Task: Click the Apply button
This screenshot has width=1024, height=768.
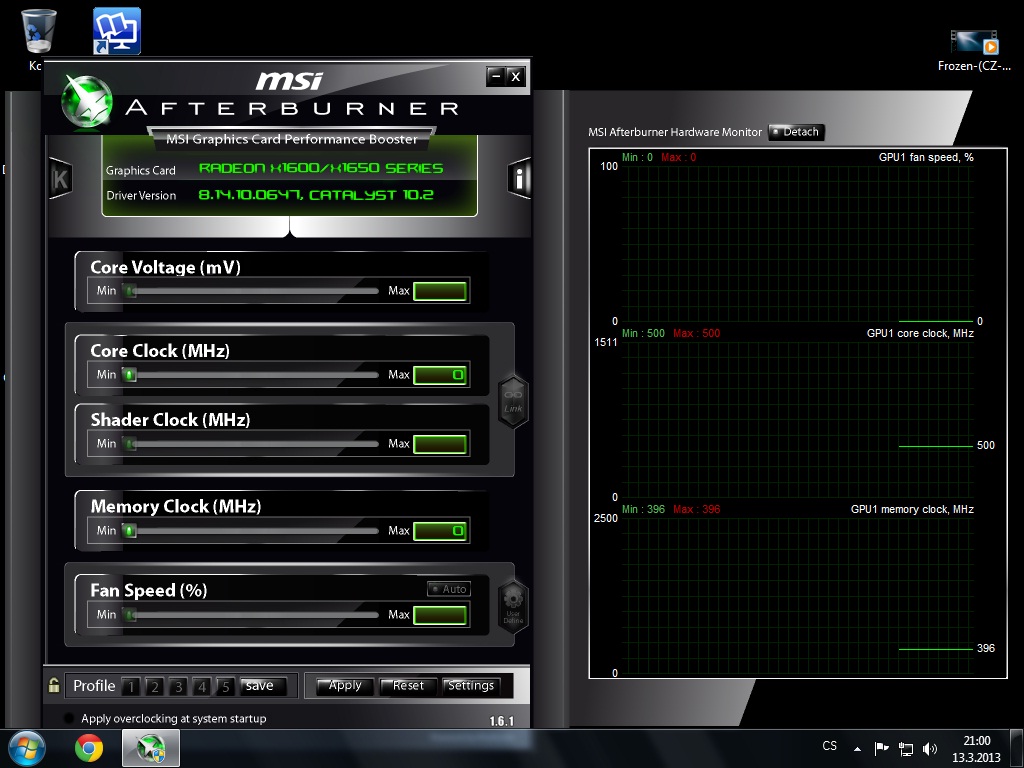Action: [x=345, y=686]
